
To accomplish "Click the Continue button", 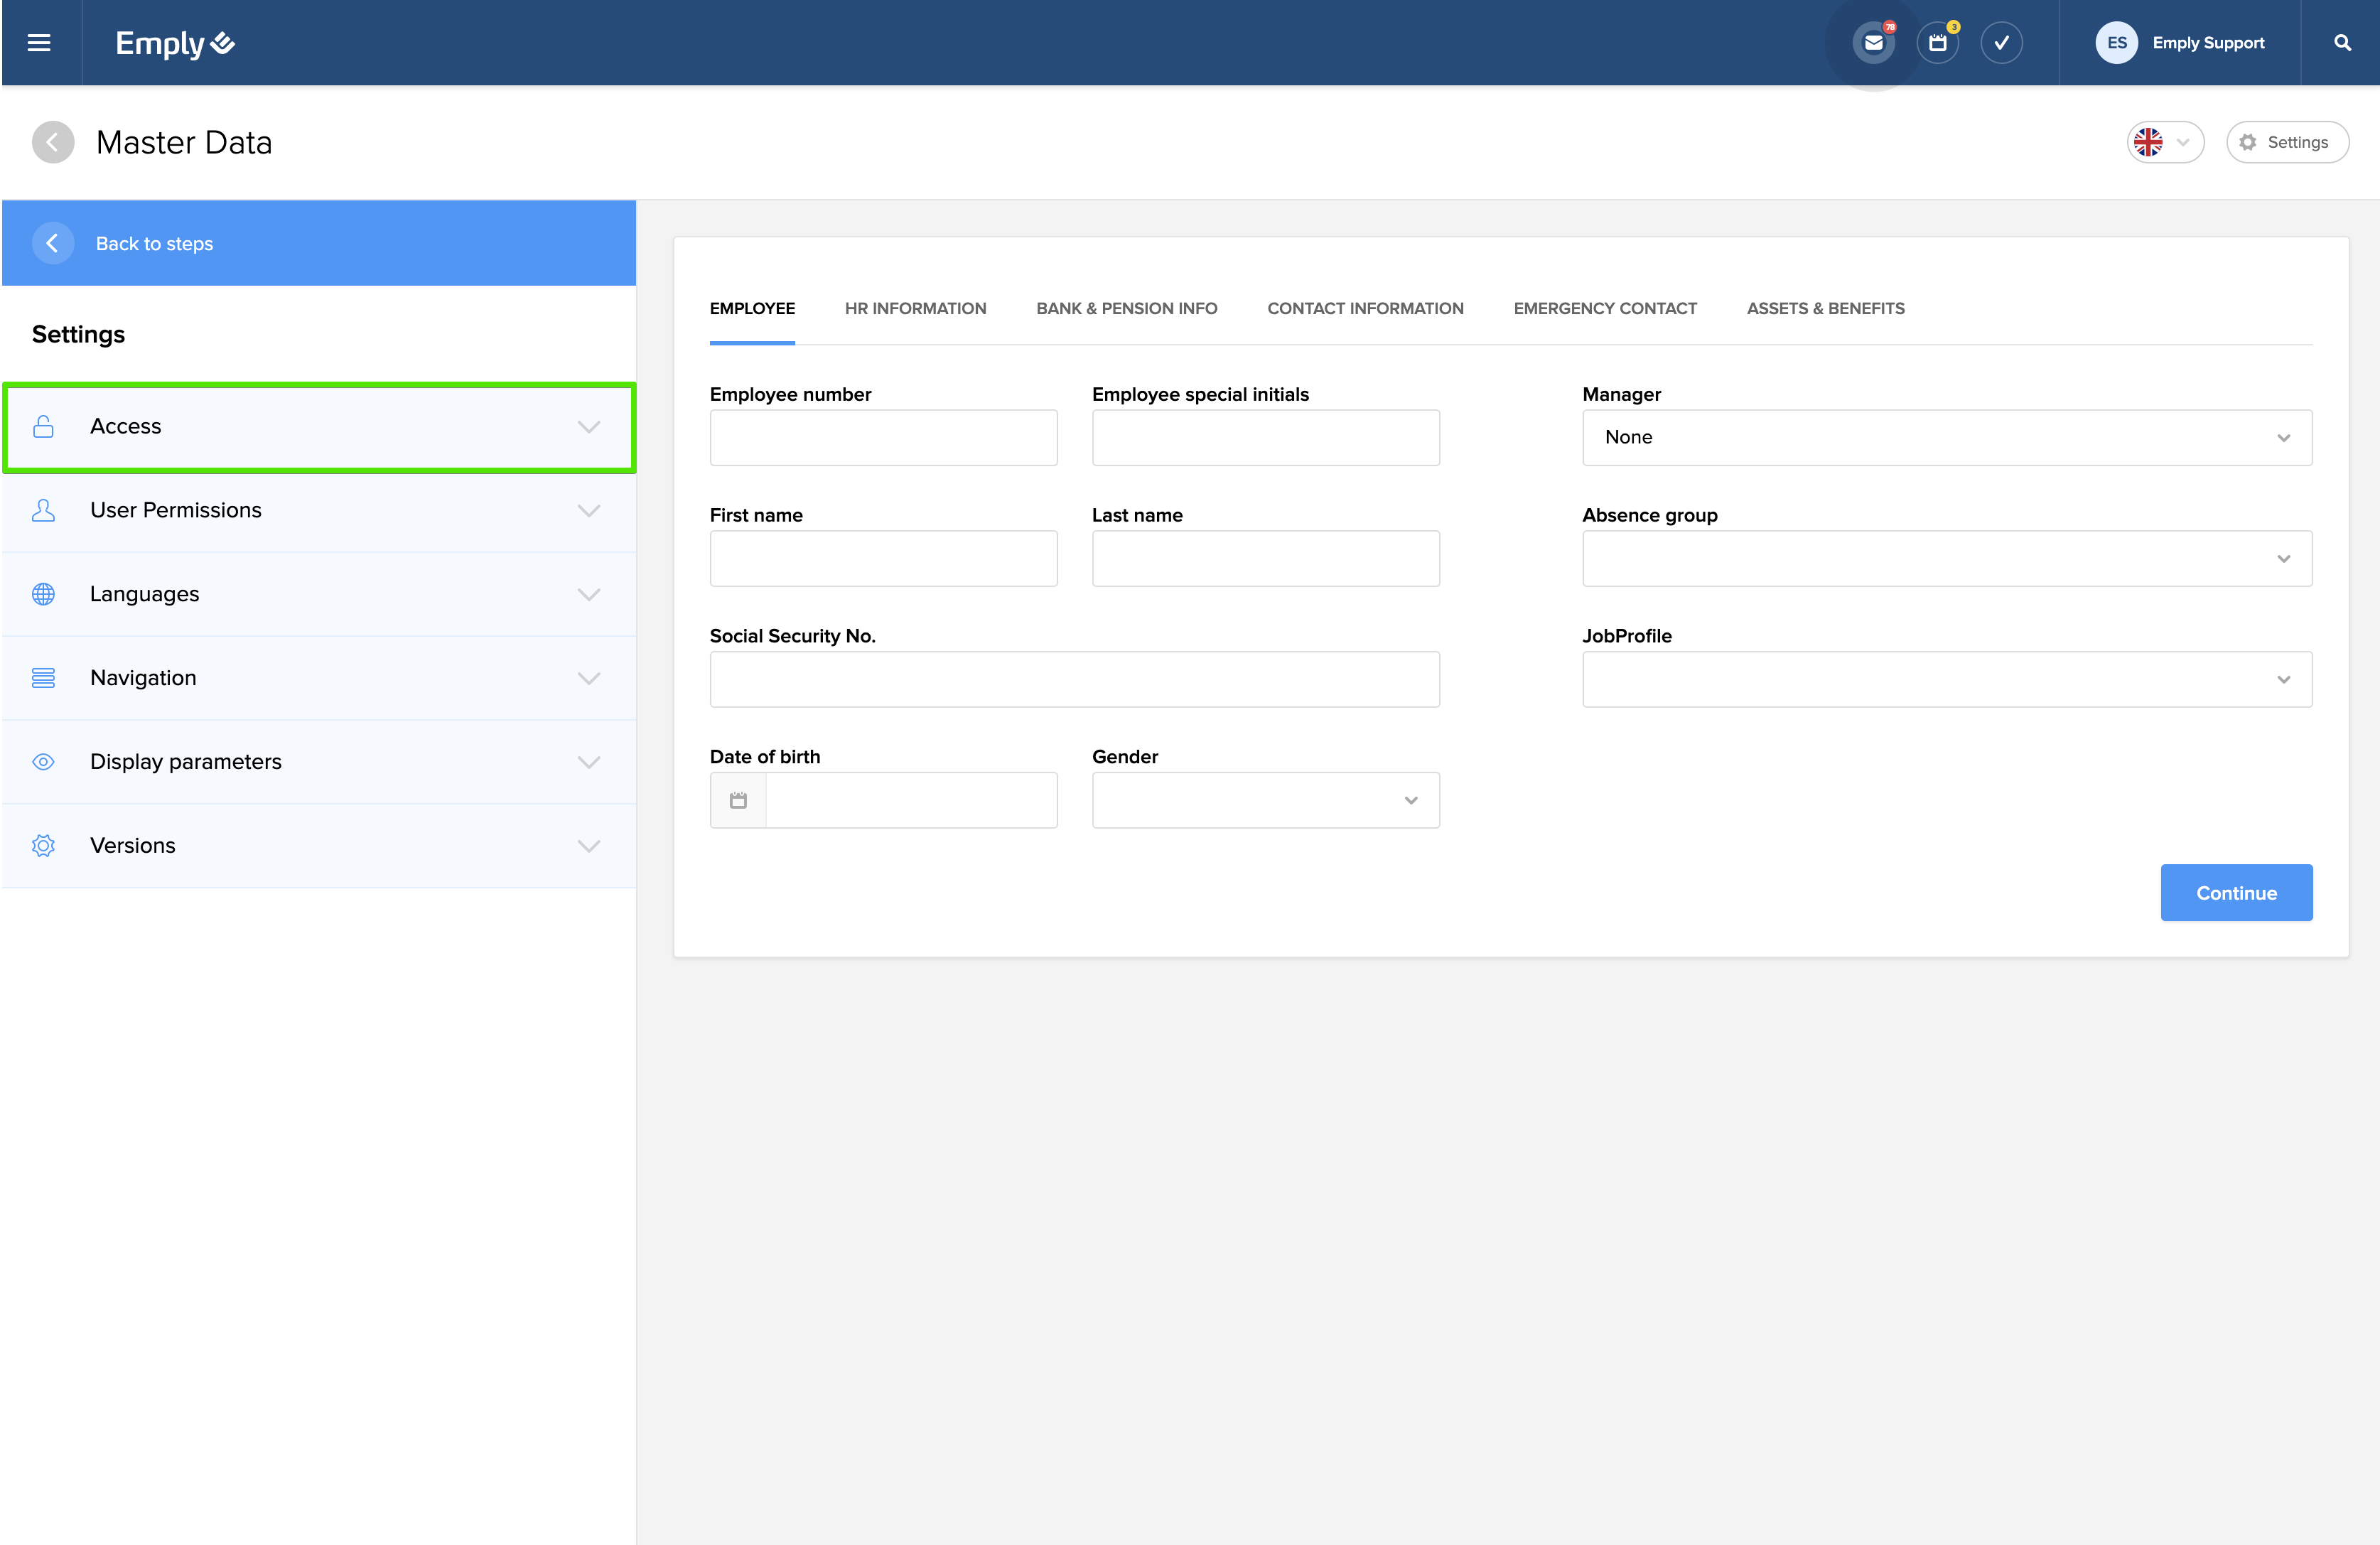I will click(x=2235, y=893).
